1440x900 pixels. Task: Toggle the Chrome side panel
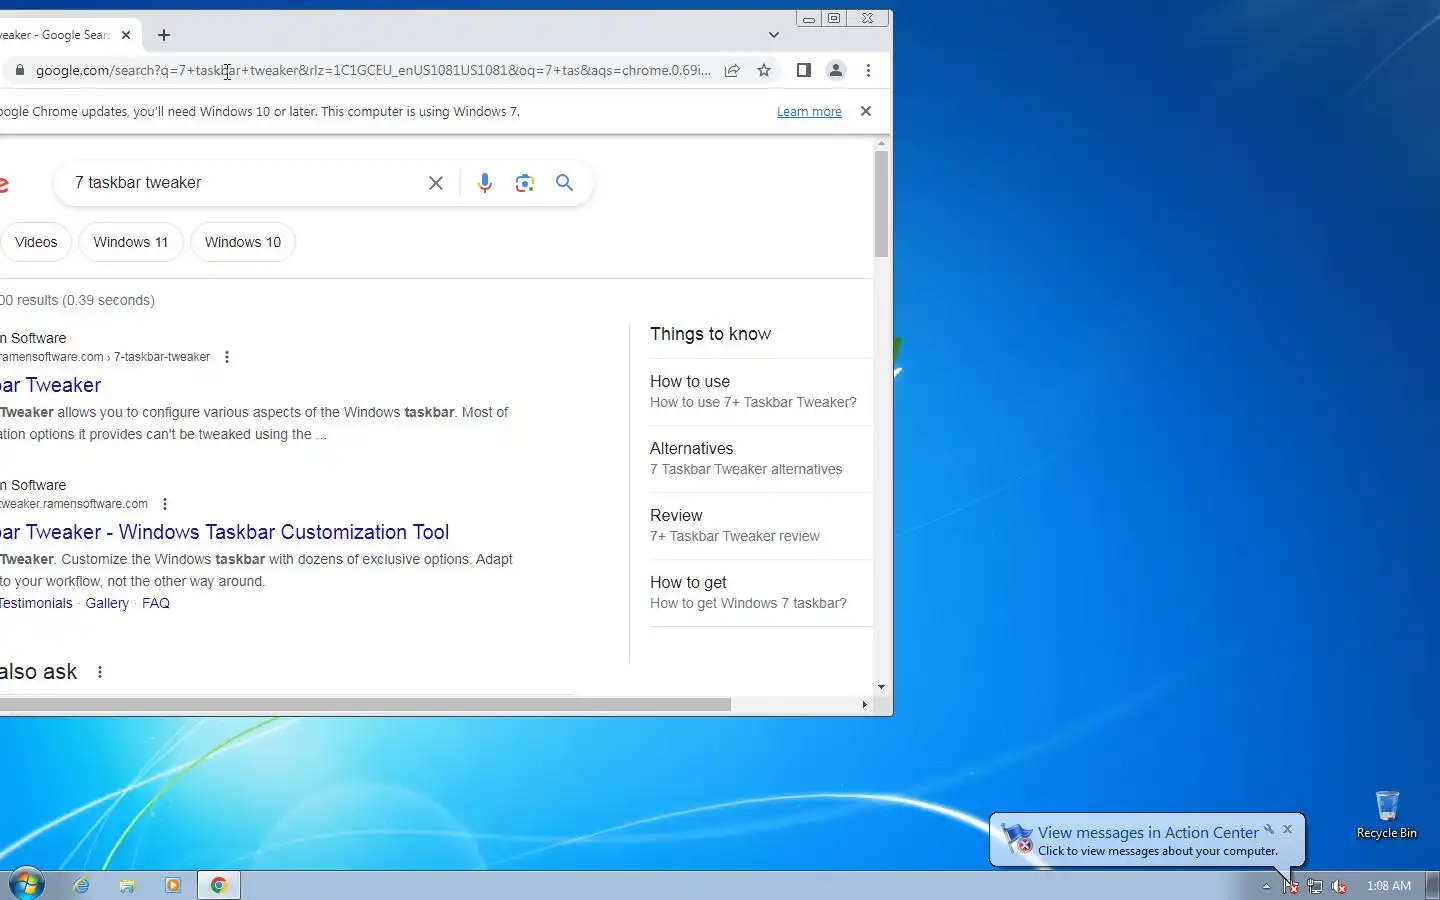(x=803, y=70)
